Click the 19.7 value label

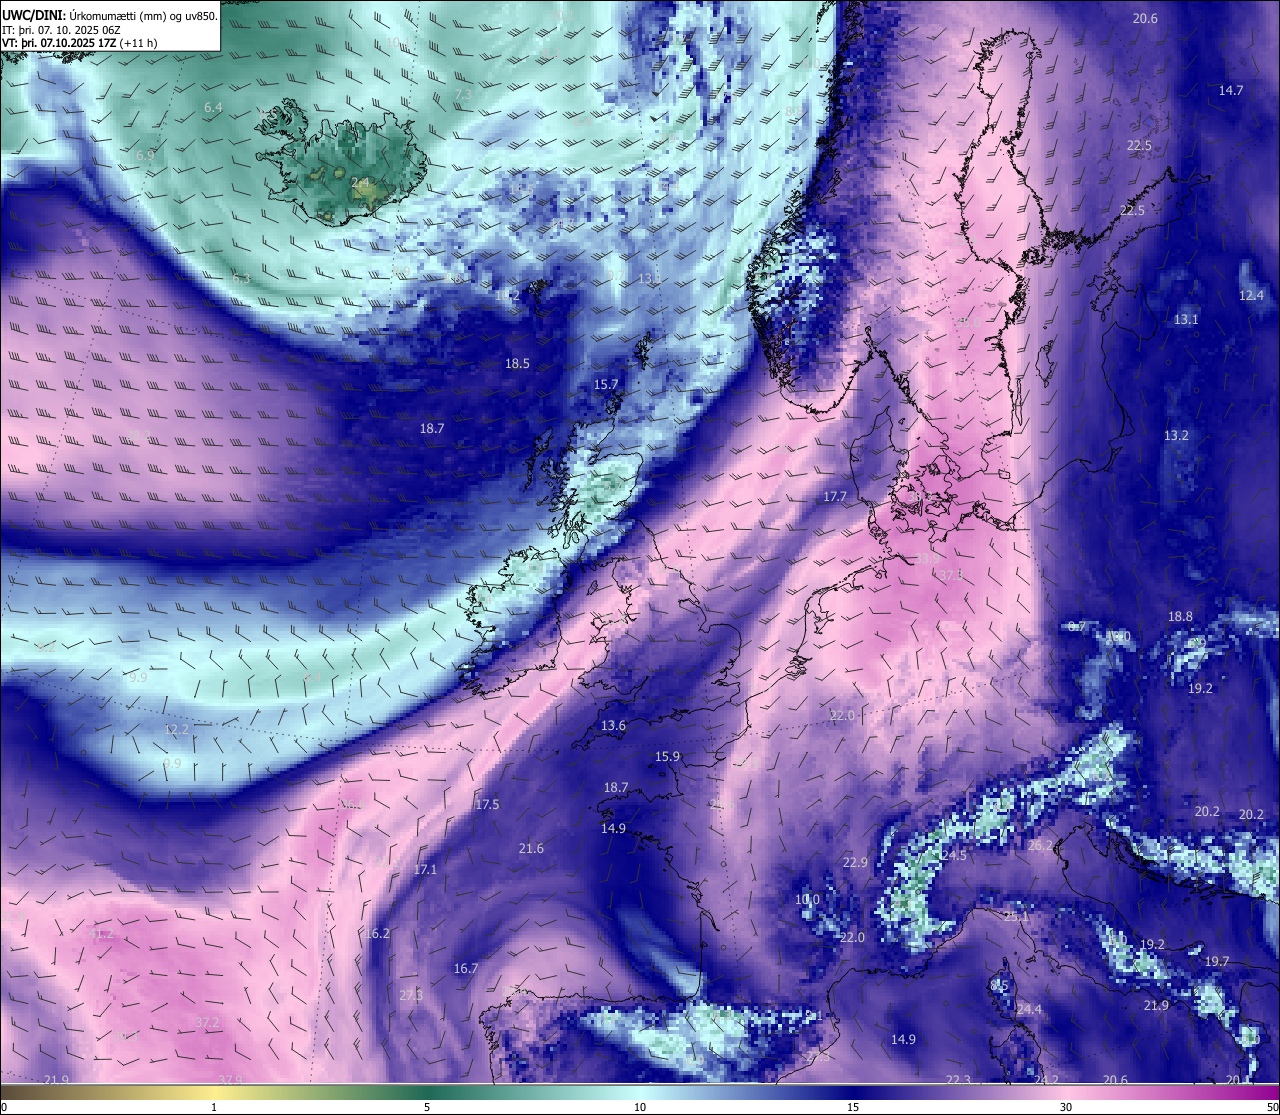[1216, 961]
